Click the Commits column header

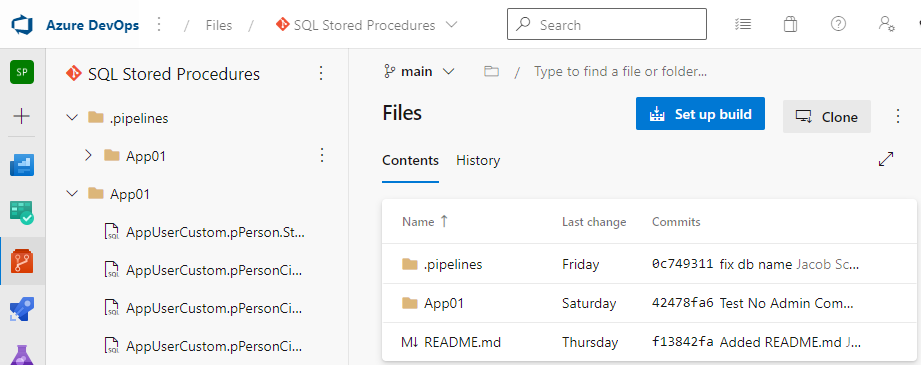(676, 222)
